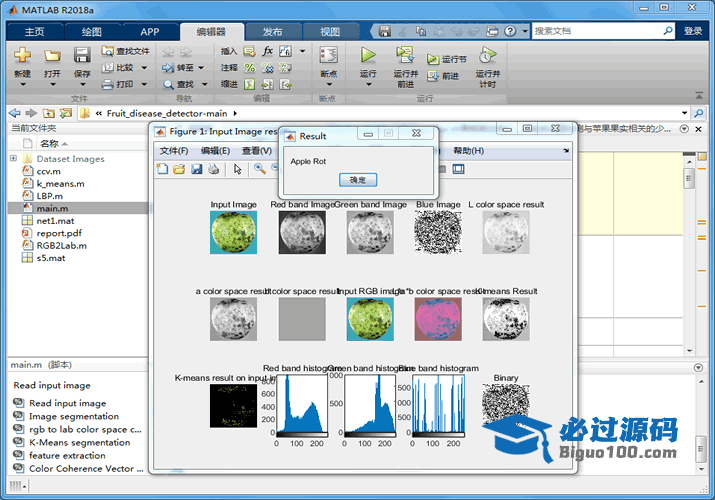This screenshot has width=715, height=500.
Task: Click the documentation search magnifier button
Action: point(668,31)
